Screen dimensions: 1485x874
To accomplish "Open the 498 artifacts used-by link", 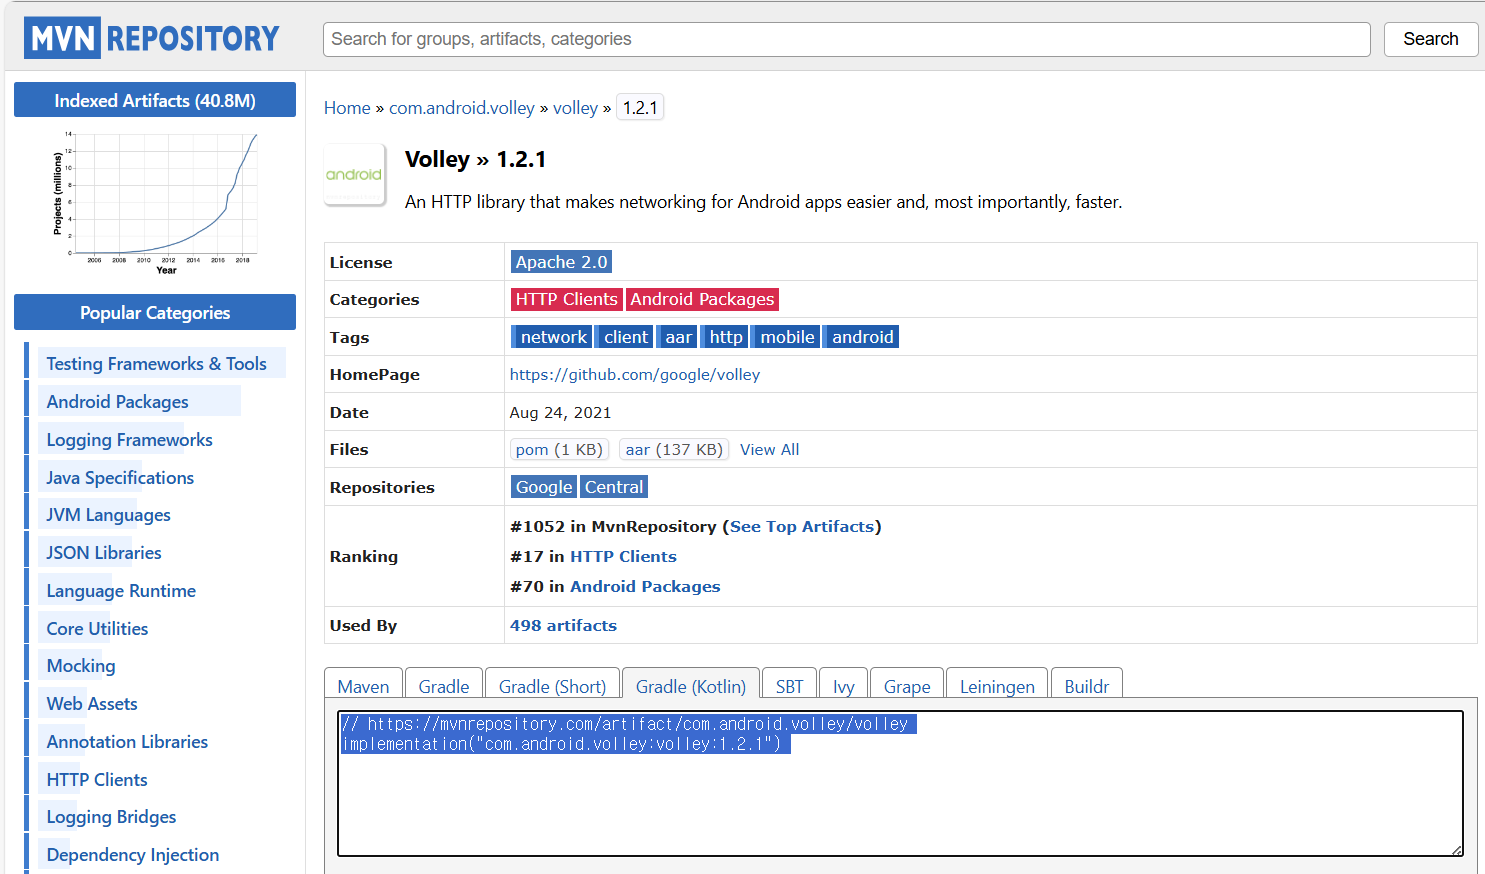I will [x=563, y=626].
